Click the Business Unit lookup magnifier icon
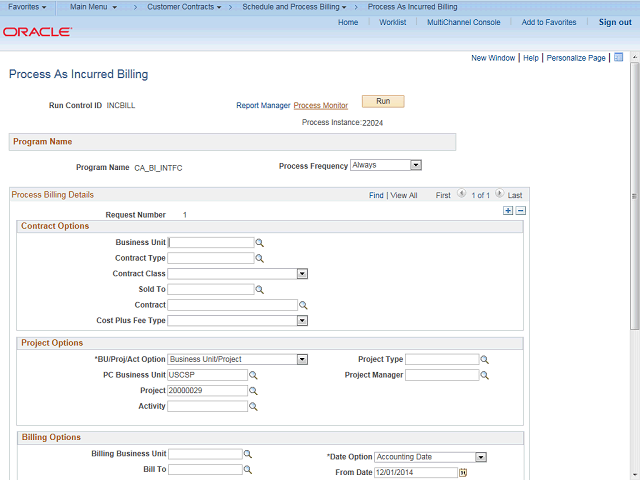This screenshot has height=480, width=640. [259, 243]
